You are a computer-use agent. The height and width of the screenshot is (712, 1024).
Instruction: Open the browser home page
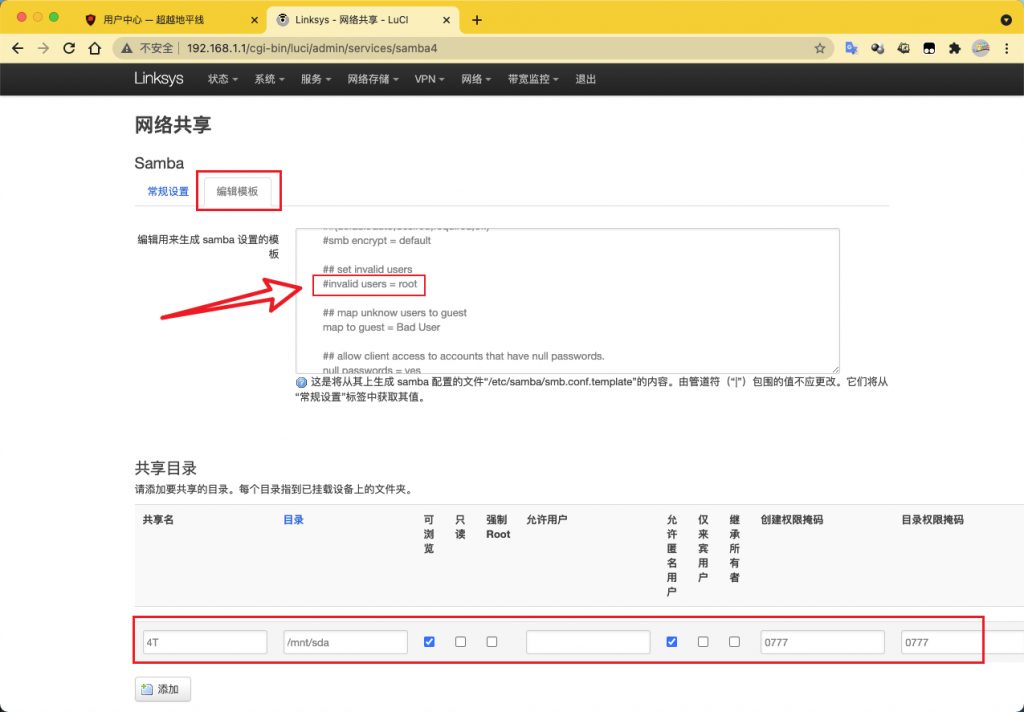95,48
